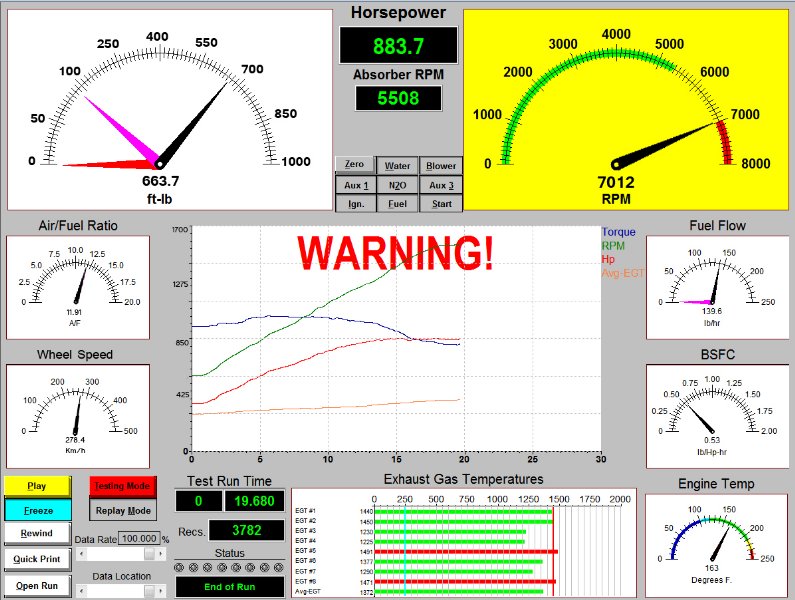Click the Rewind button
This screenshot has width=795, height=600.
click(x=38, y=533)
